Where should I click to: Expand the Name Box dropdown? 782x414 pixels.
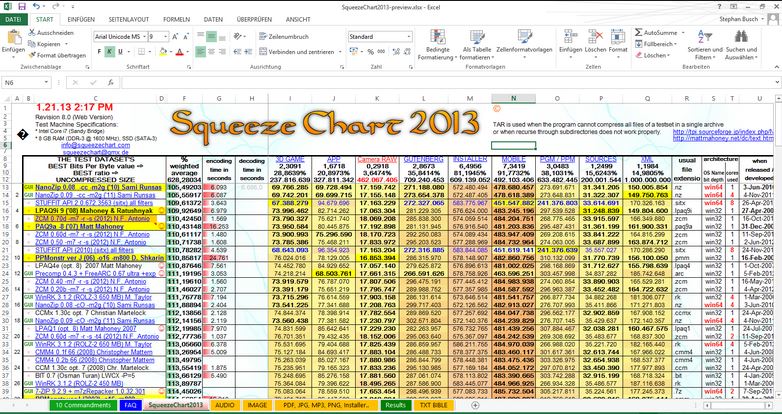(x=46, y=83)
